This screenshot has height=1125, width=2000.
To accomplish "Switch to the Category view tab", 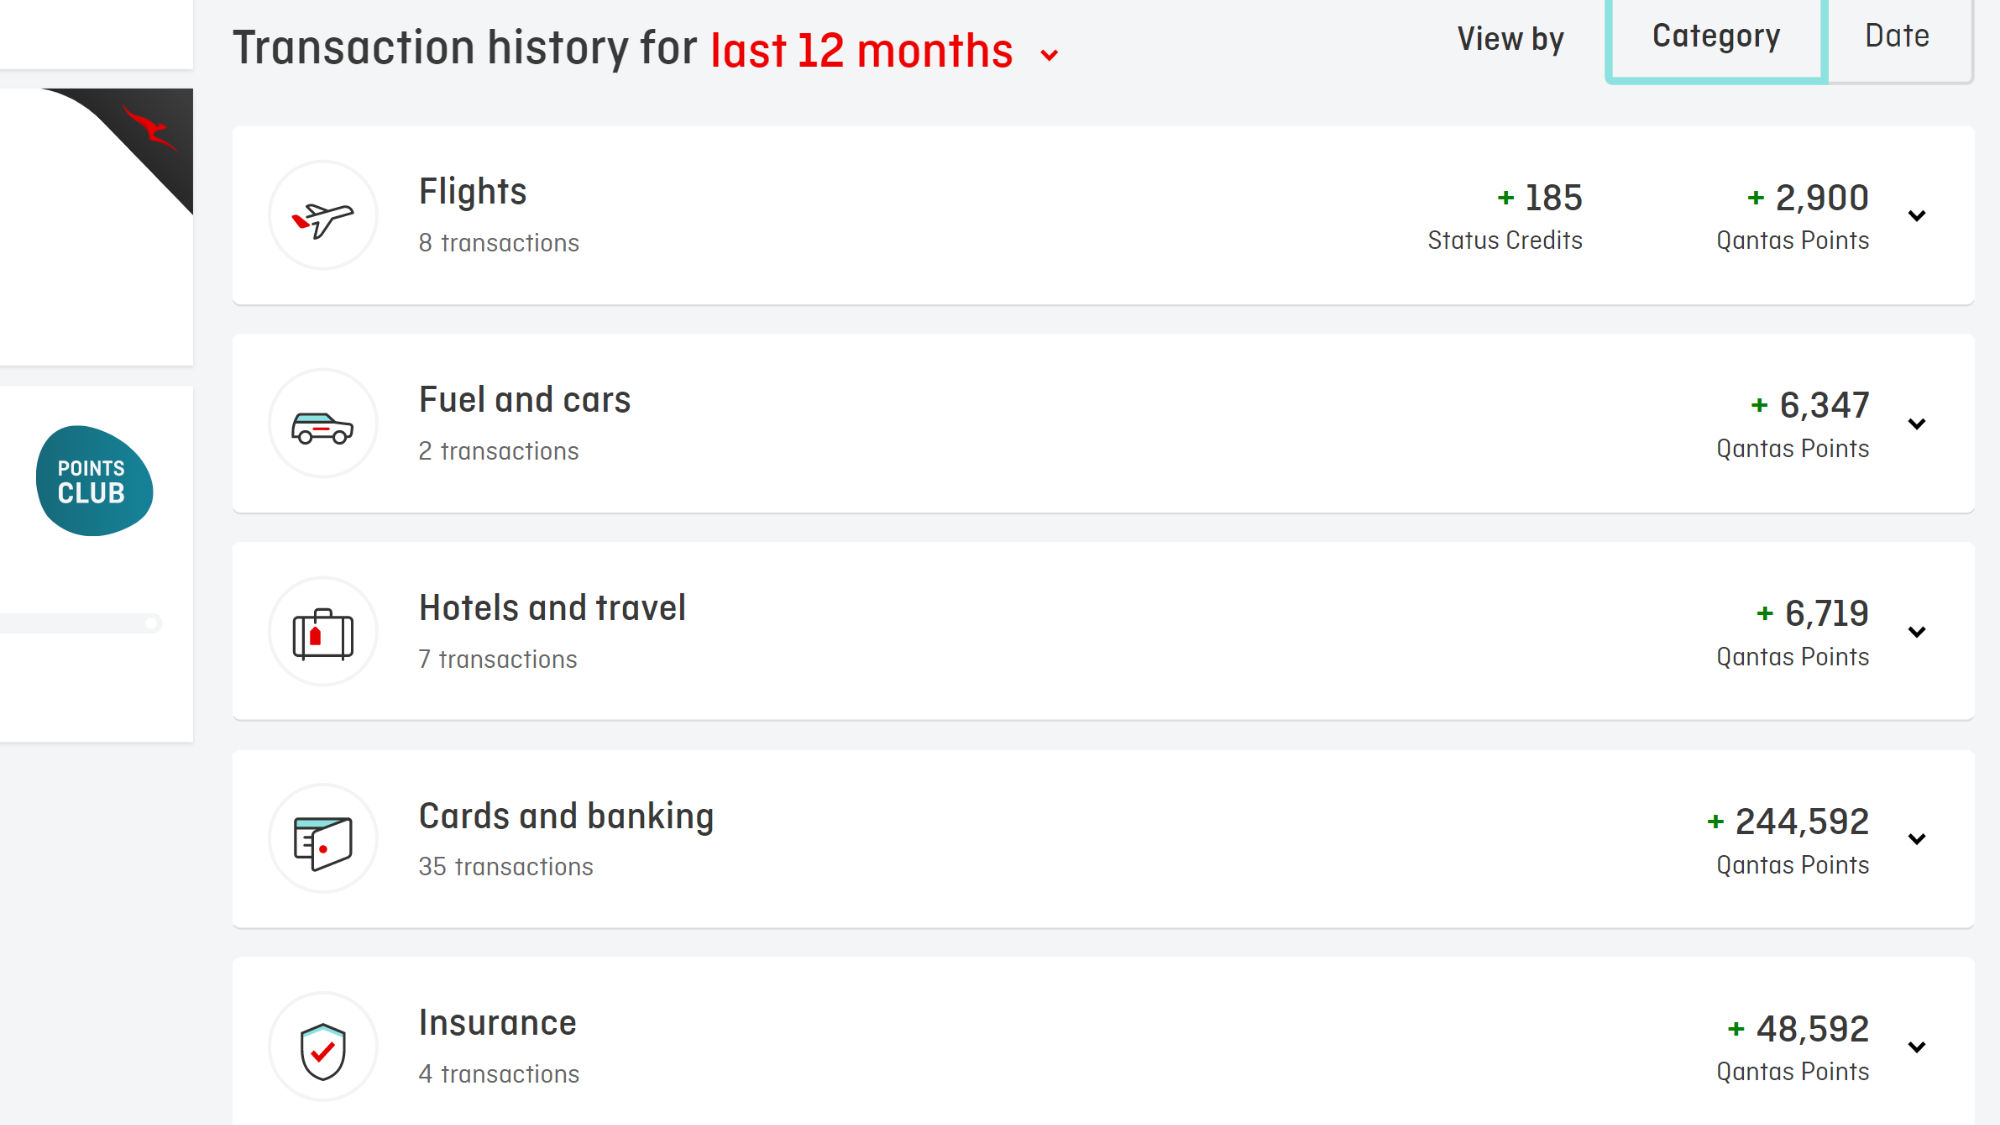I will coord(1716,38).
